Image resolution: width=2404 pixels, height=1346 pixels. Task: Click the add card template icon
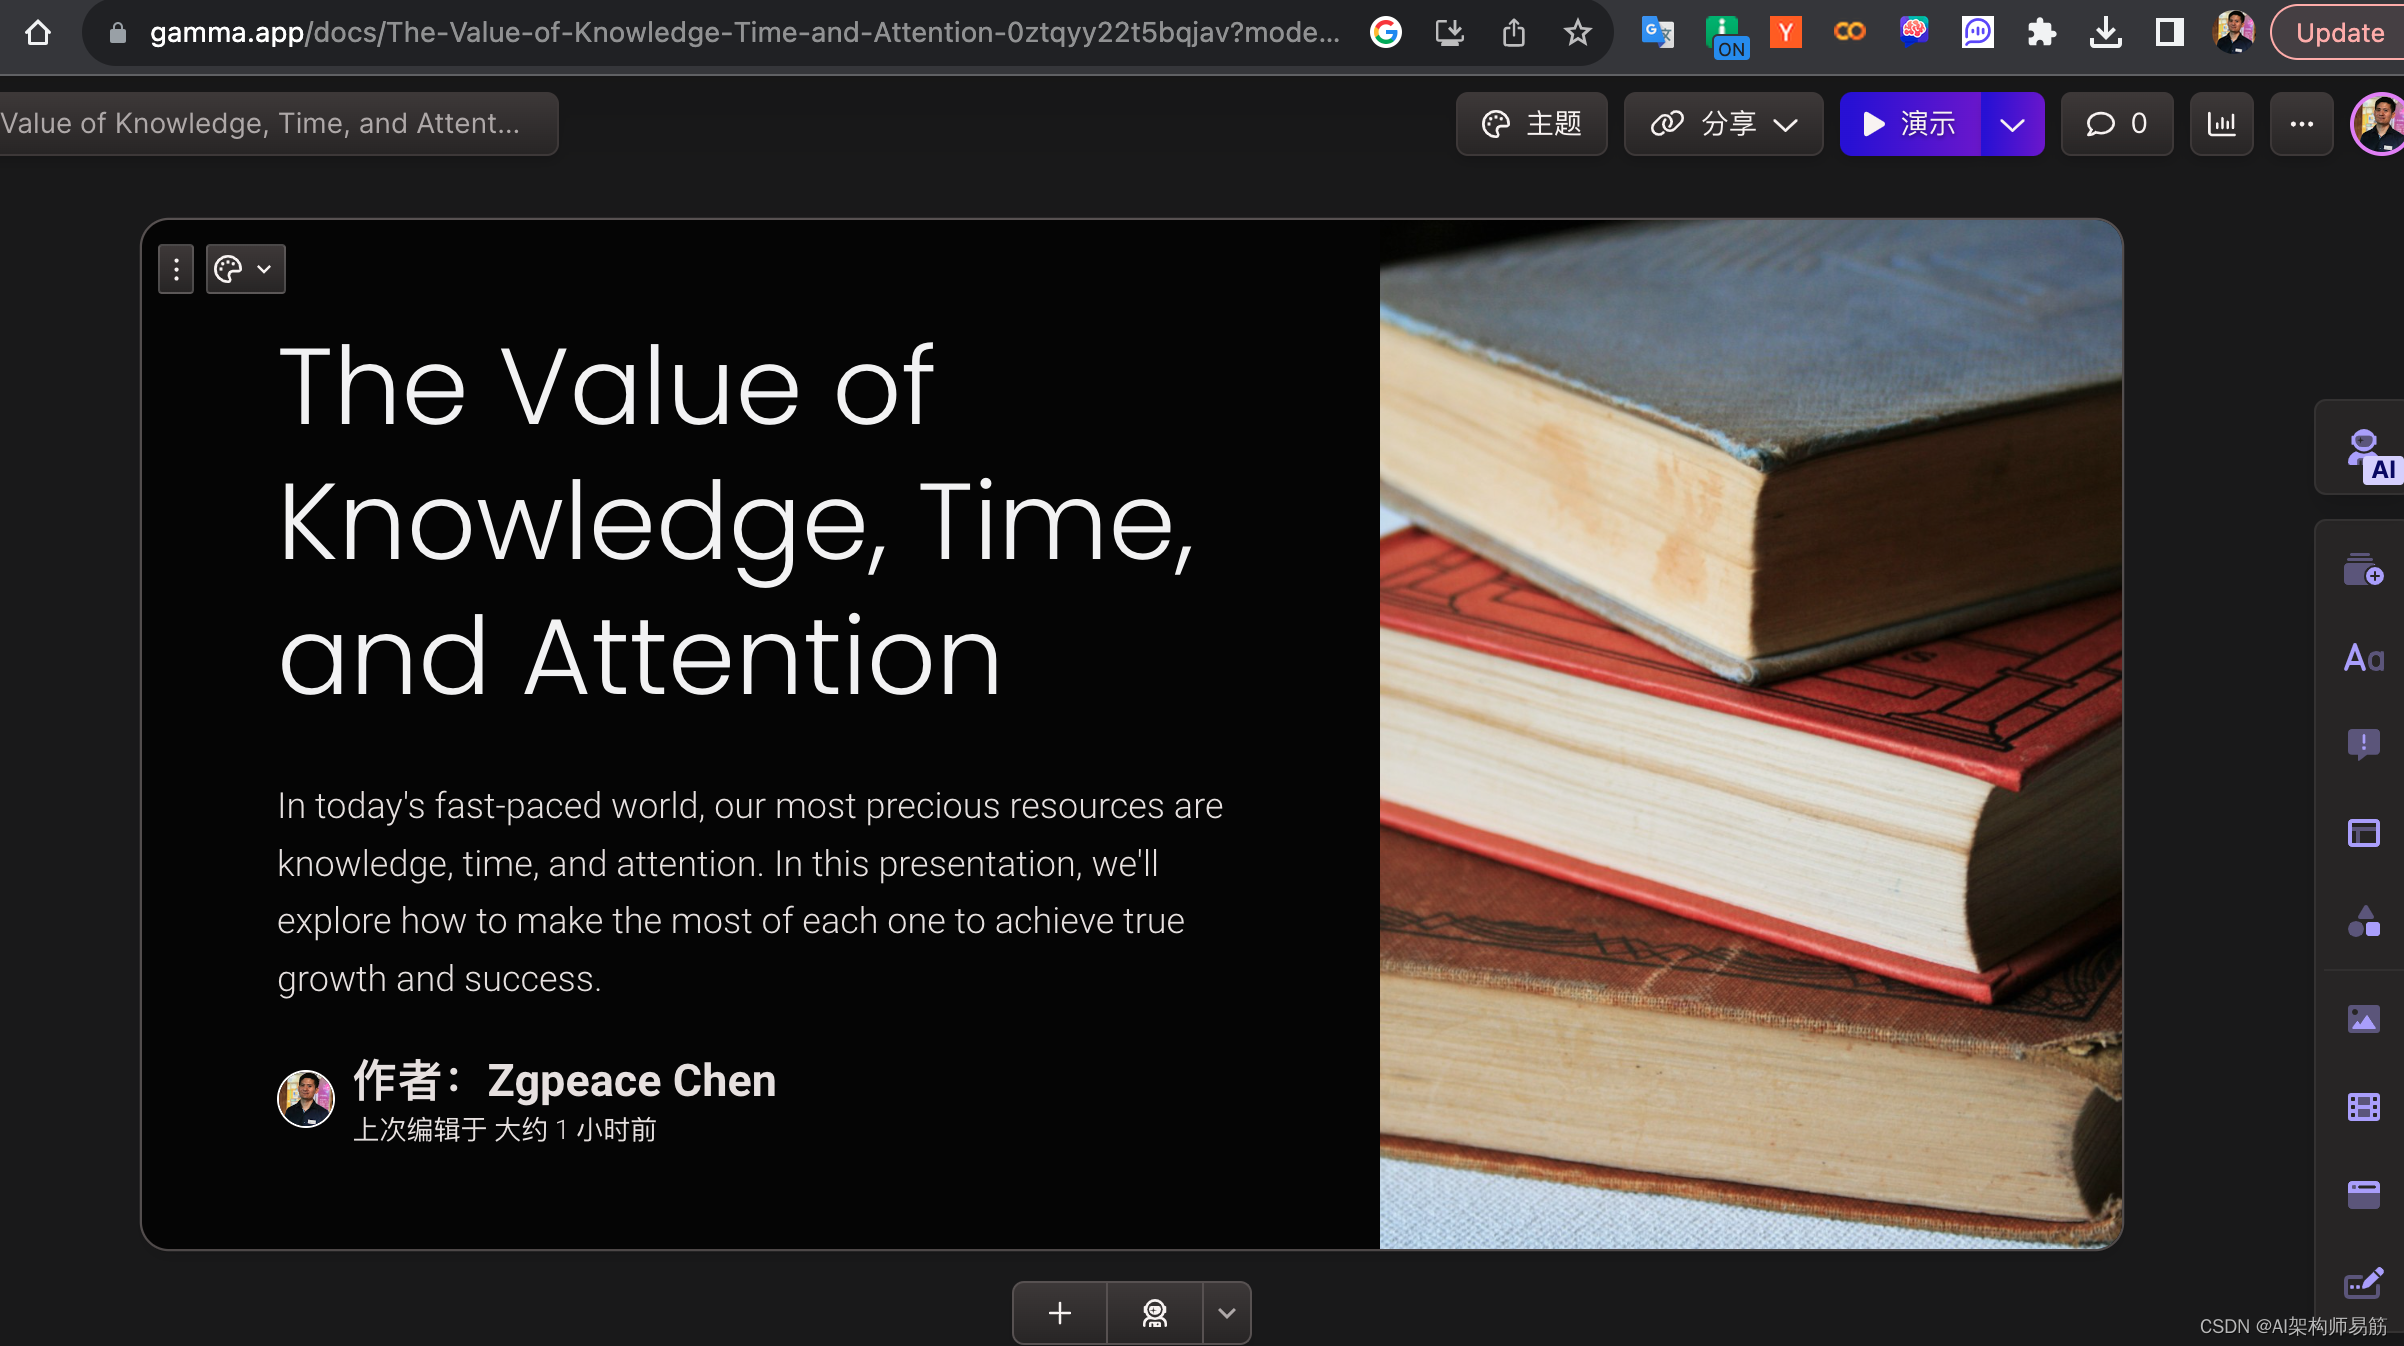[2363, 570]
